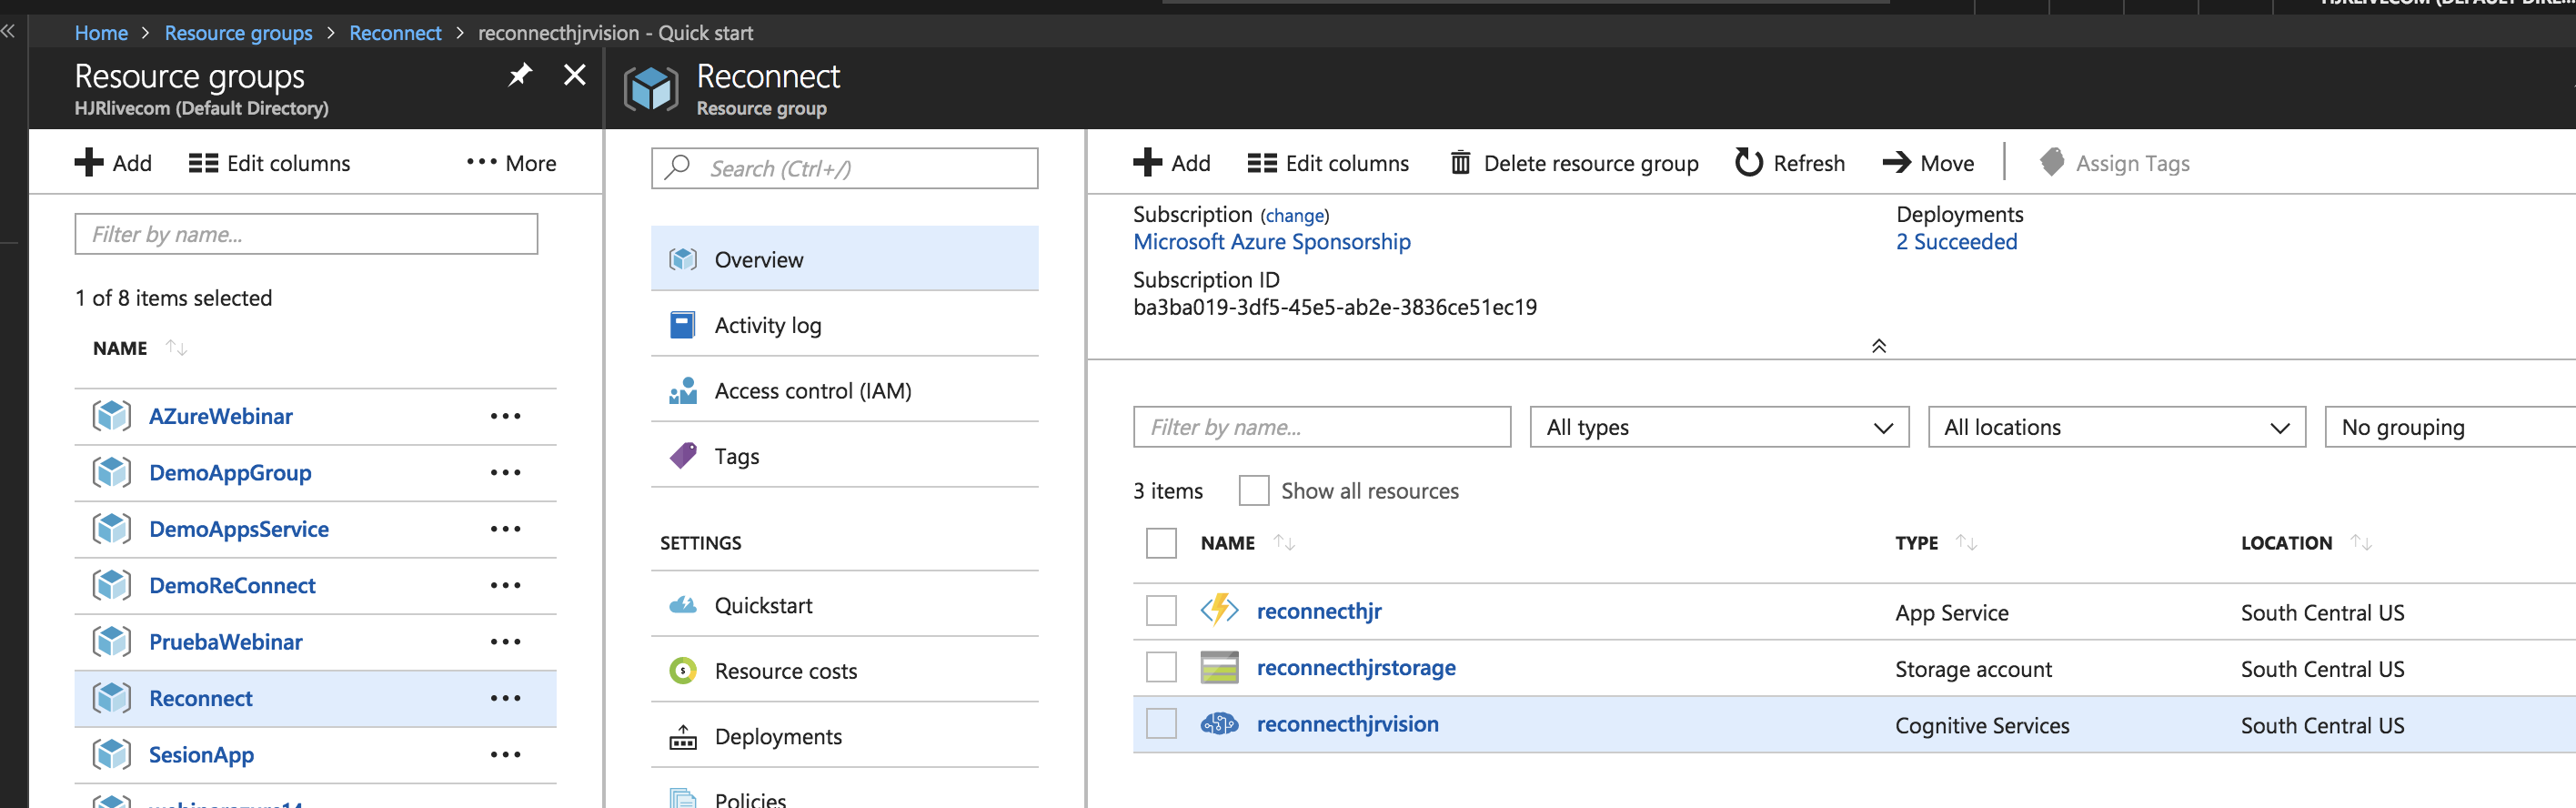Click the trash icon for Delete resource group
The image size is (2576, 808).
(x=1461, y=162)
